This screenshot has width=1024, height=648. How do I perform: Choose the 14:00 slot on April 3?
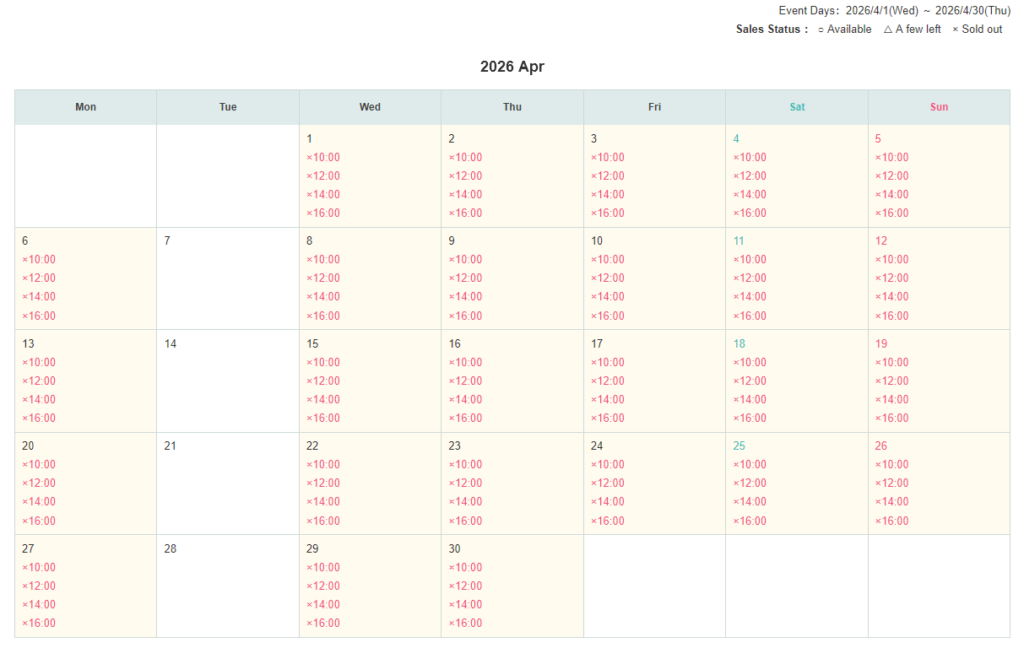607,194
